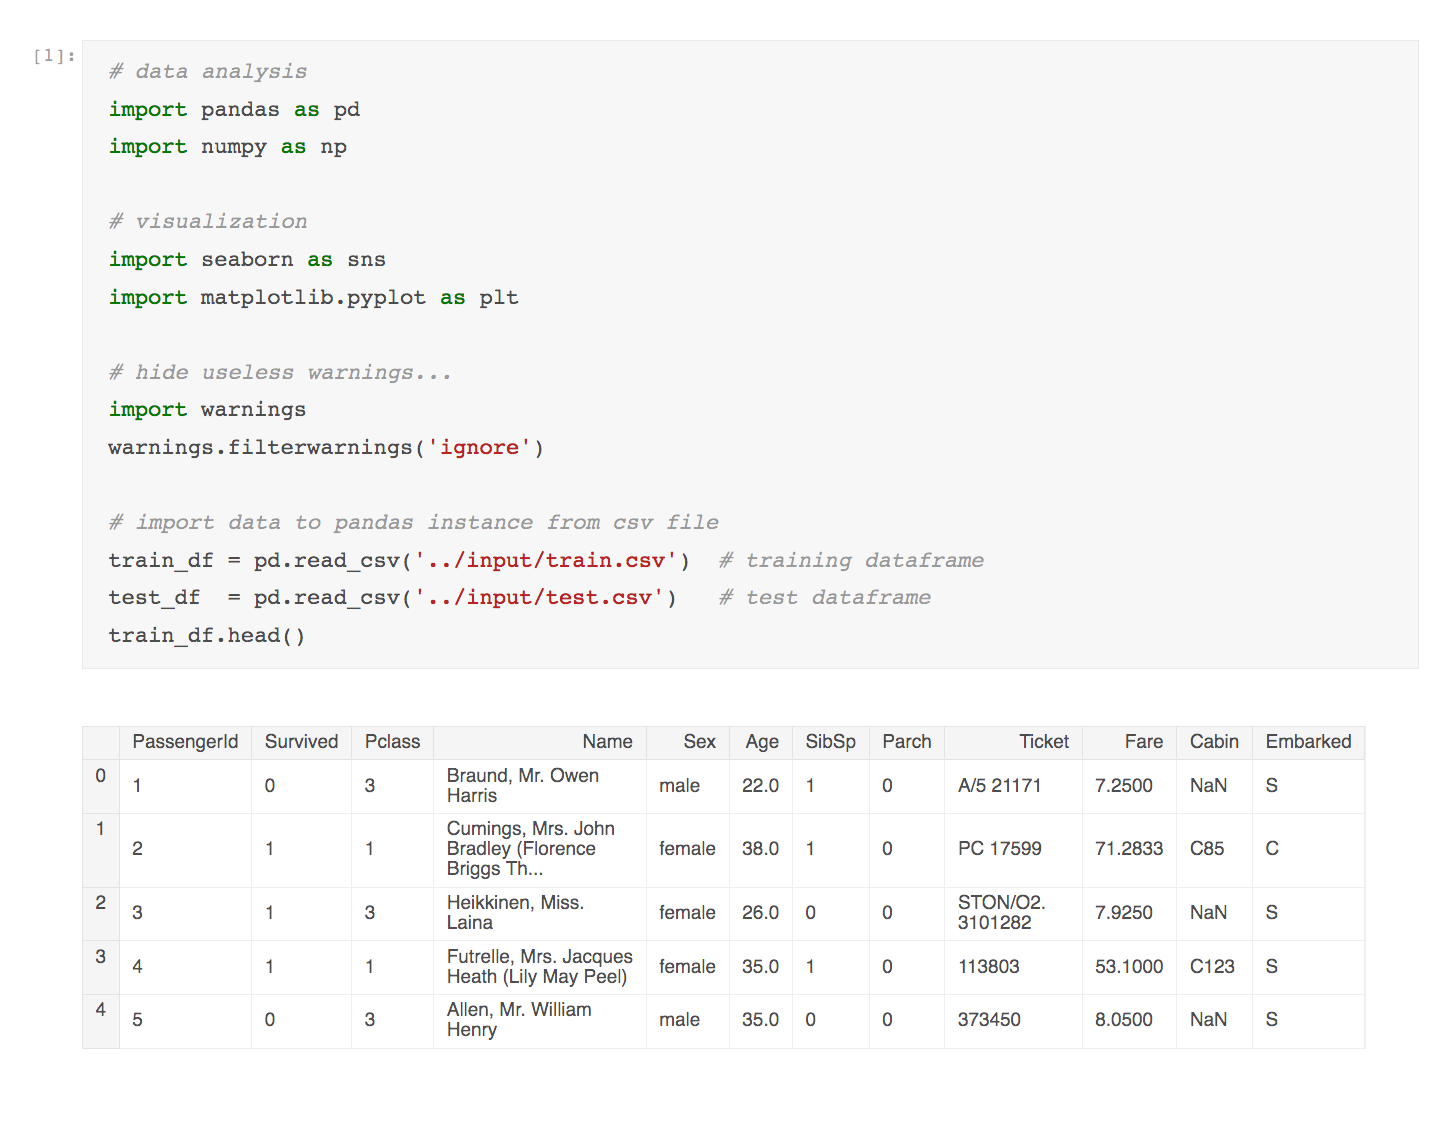The image size is (1442, 1140).
Task: Click the PassengerId column header
Action: (185, 742)
